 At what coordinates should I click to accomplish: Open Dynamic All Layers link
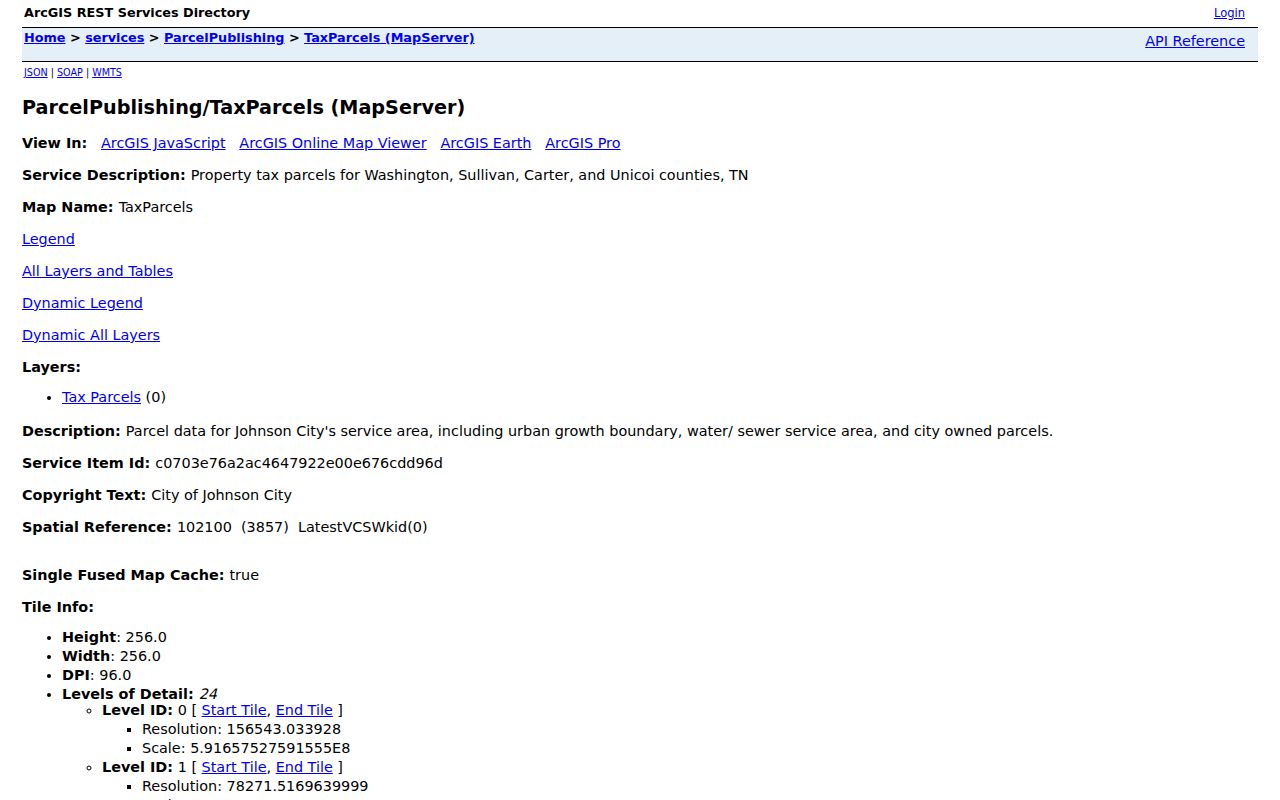[91, 335]
